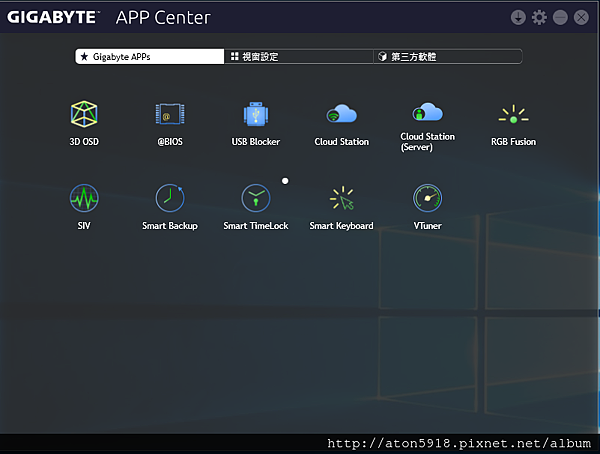Close the APP Center window
Viewport: 600px width, 454px height.
click(x=581, y=18)
